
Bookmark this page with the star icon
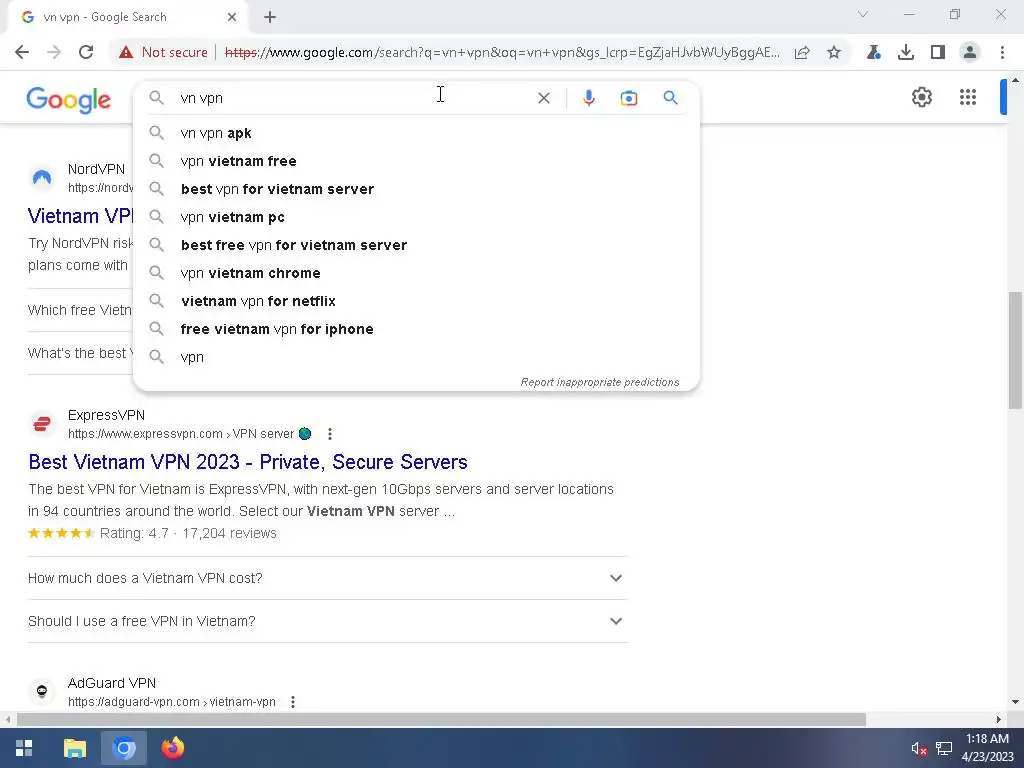coord(834,52)
